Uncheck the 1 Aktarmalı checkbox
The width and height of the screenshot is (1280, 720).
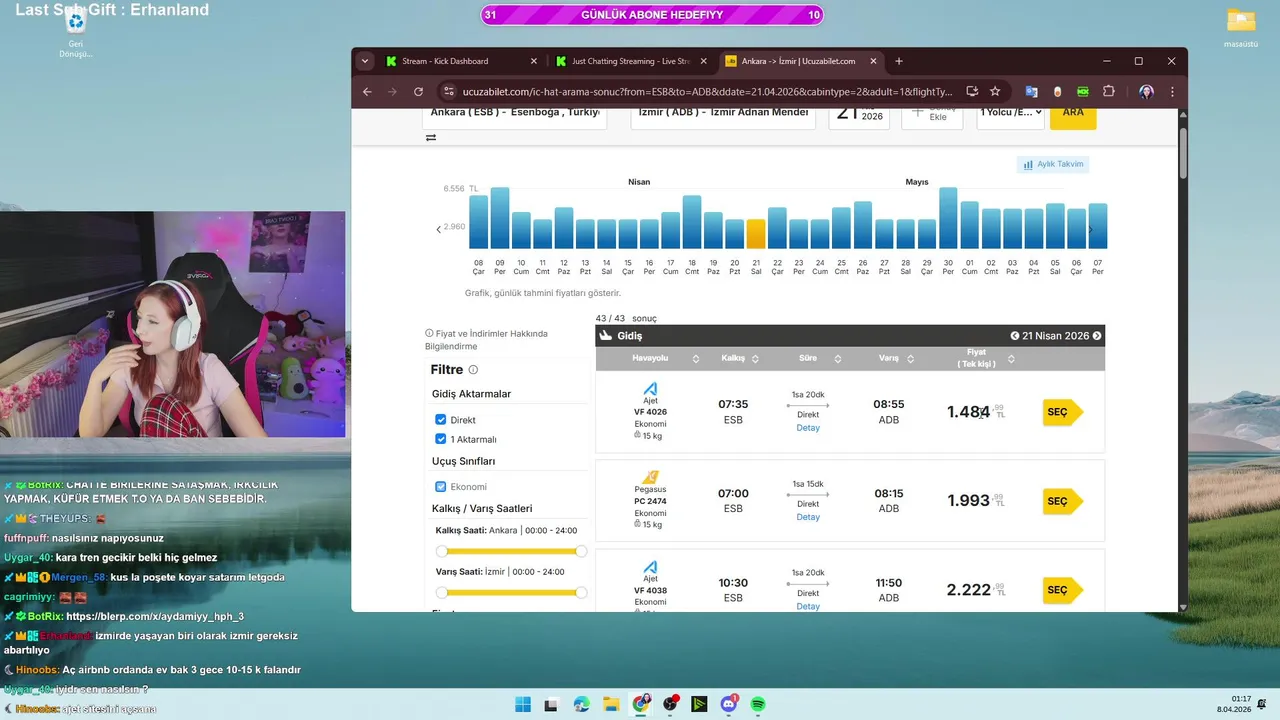pyautogui.click(x=441, y=439)
